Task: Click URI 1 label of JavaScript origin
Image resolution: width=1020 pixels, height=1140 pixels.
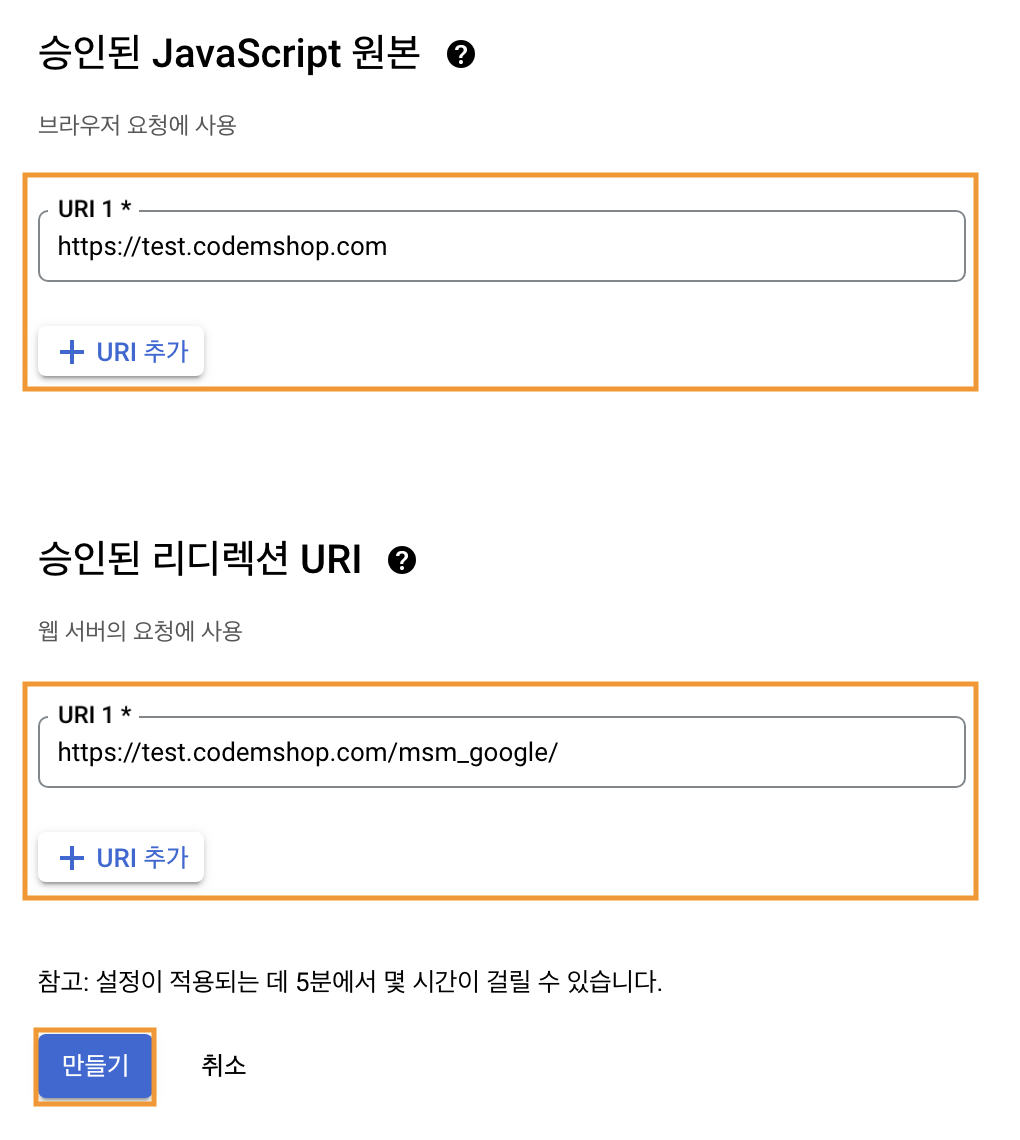Action: (x=95, y=209)
